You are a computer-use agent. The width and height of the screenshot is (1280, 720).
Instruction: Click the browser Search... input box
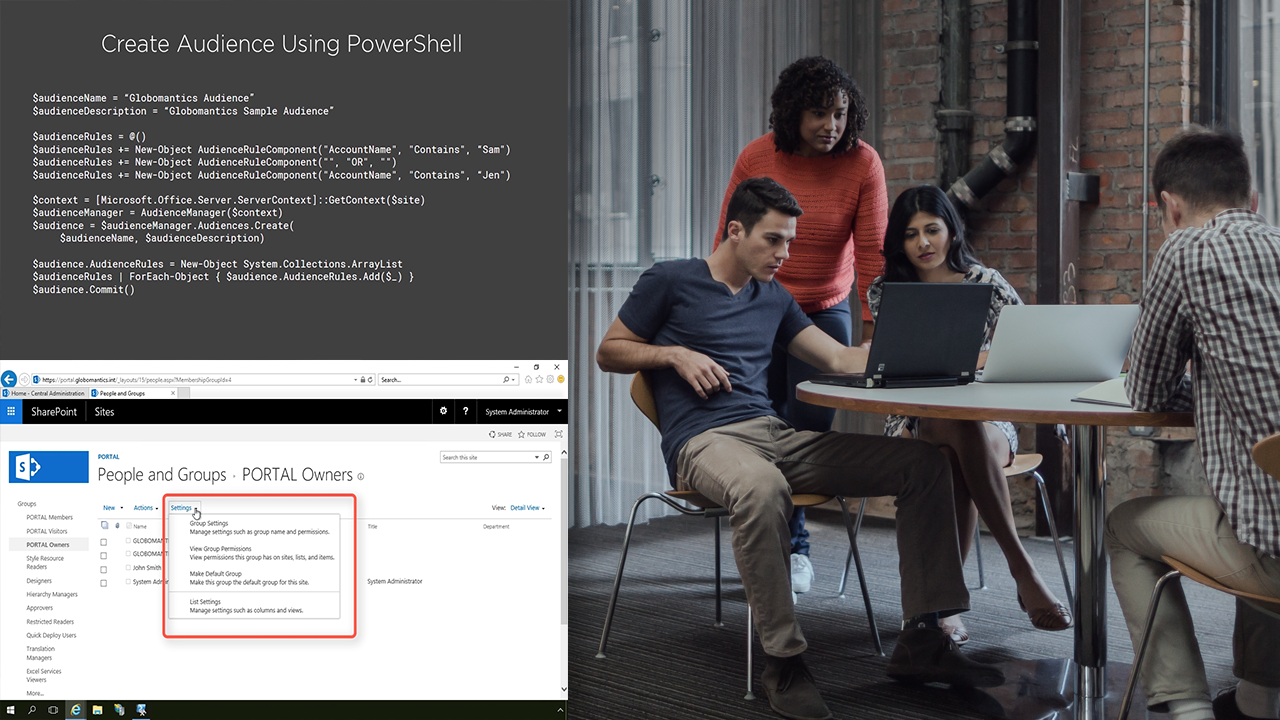pos(439,380)
